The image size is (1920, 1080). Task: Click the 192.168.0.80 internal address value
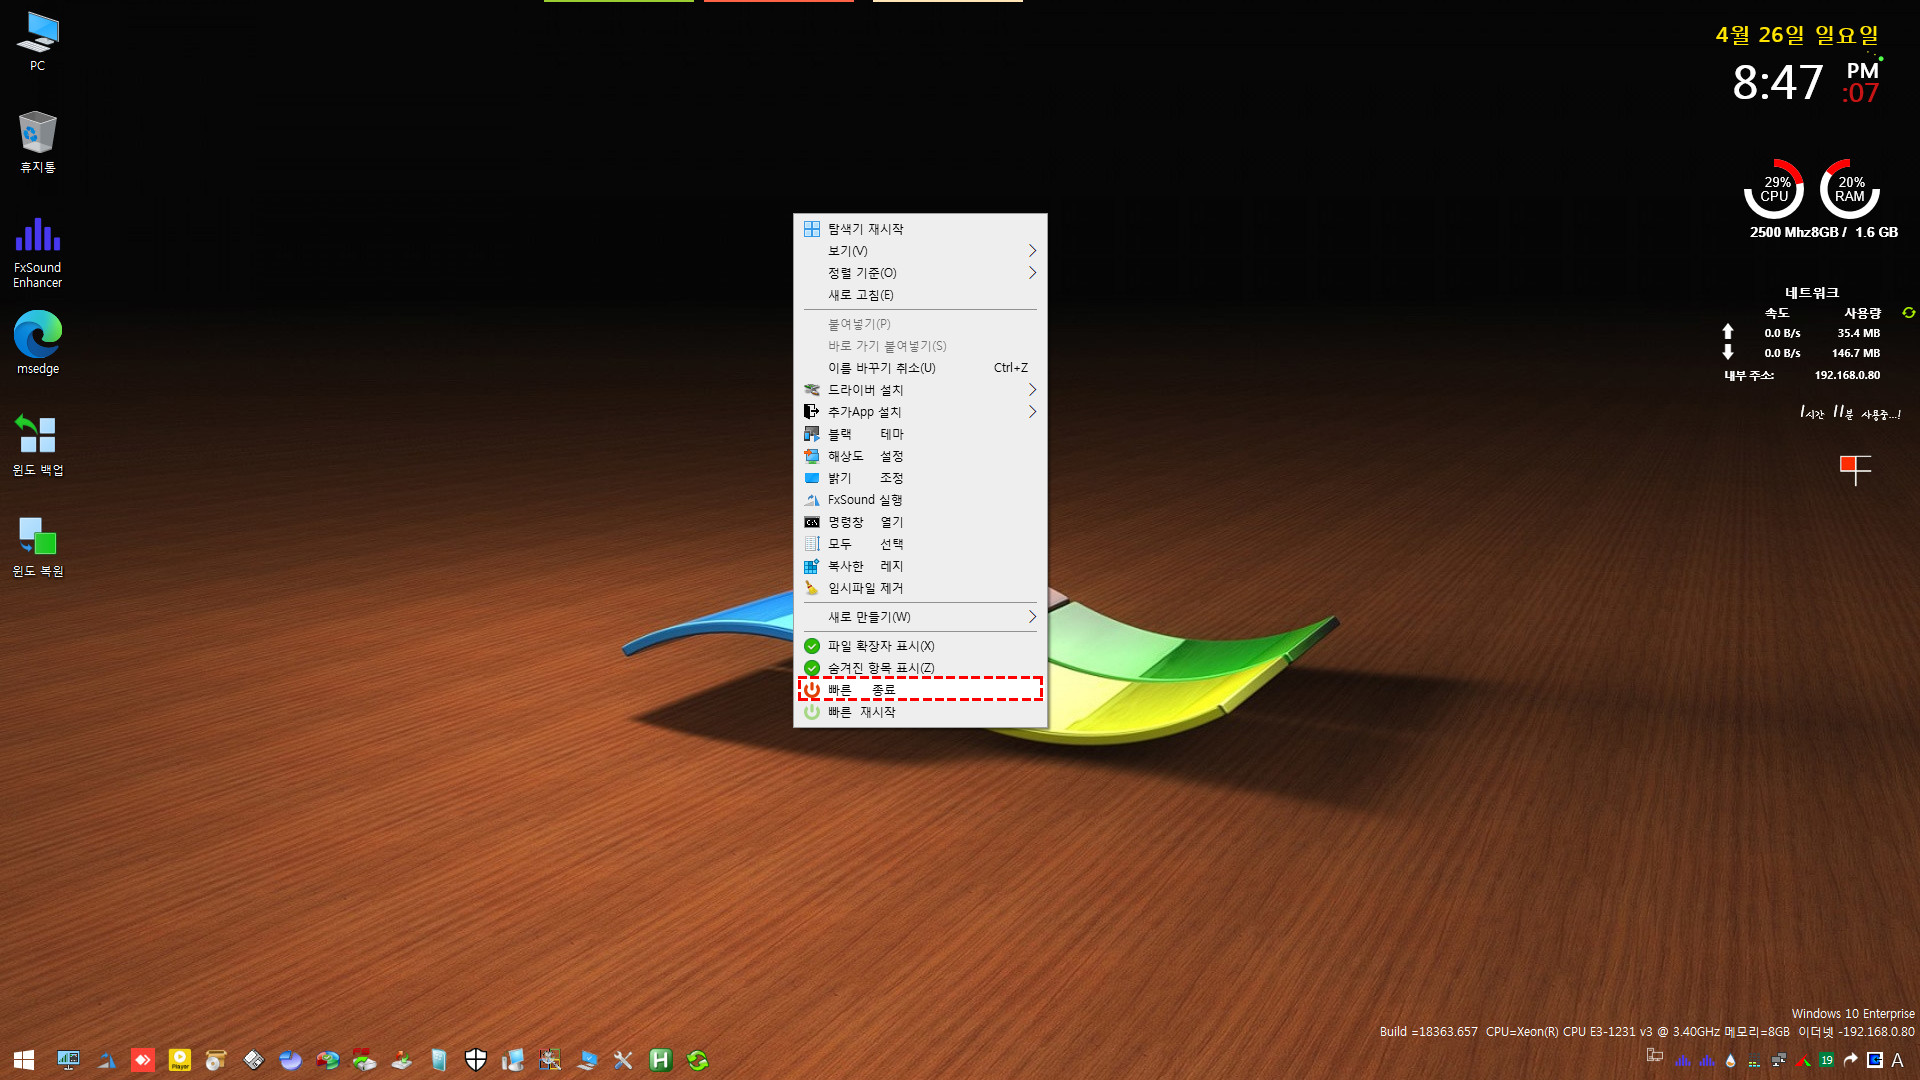tap(1847, 375)
